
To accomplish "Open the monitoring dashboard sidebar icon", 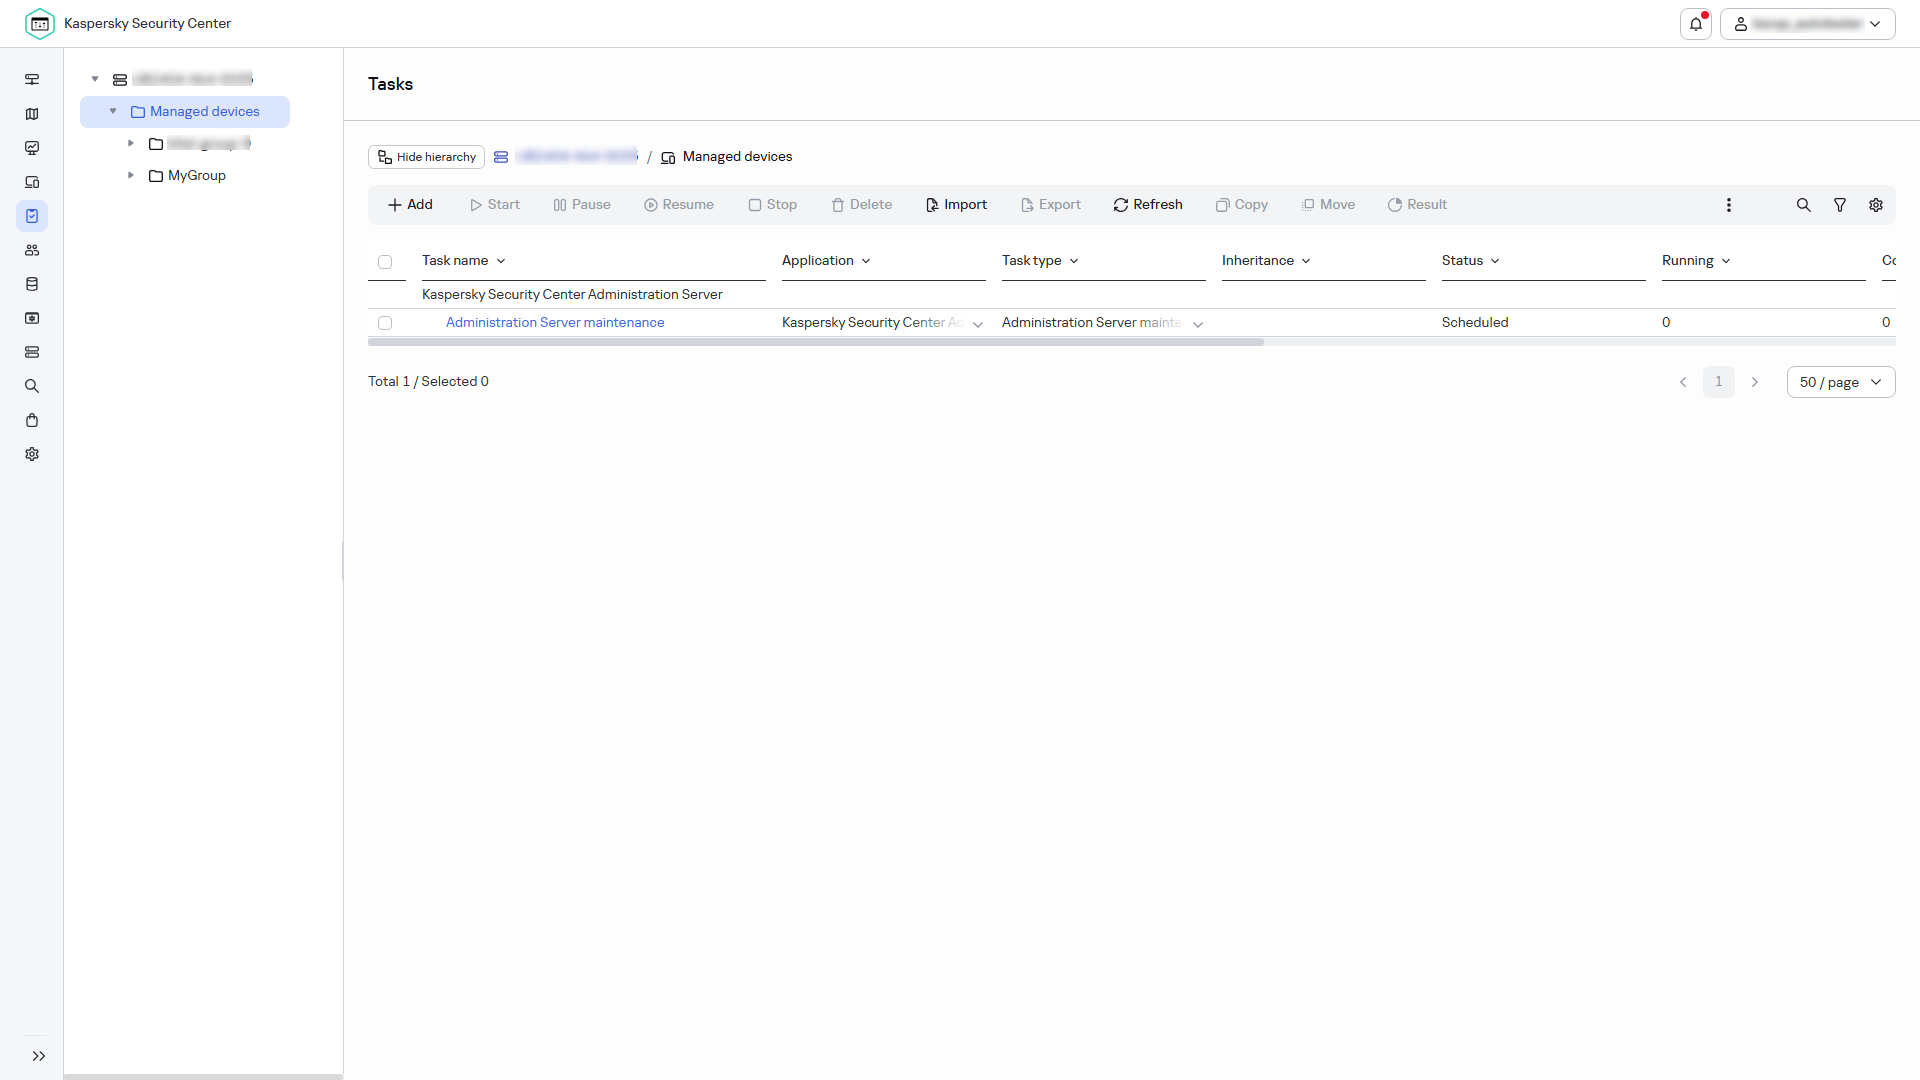I will [x=32, y=148].
